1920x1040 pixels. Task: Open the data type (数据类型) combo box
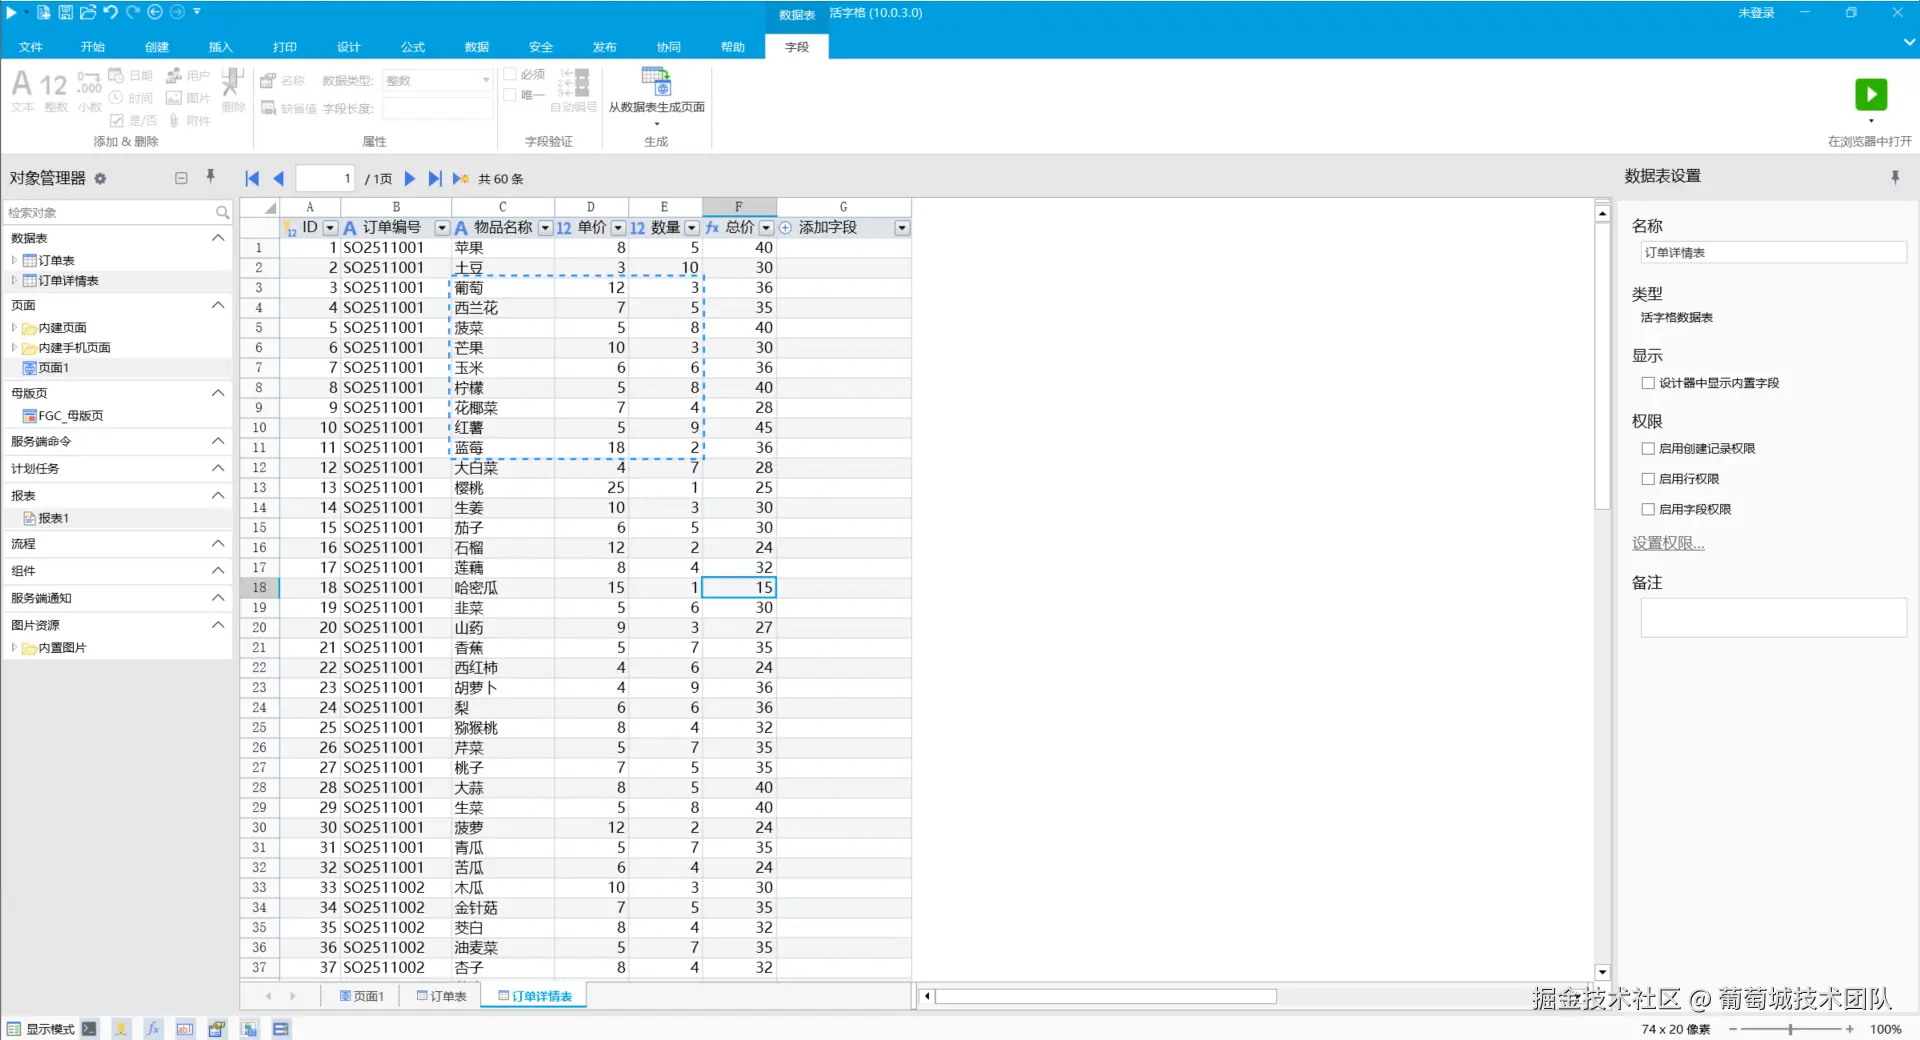pyautogui.click(x=438, y=80)
